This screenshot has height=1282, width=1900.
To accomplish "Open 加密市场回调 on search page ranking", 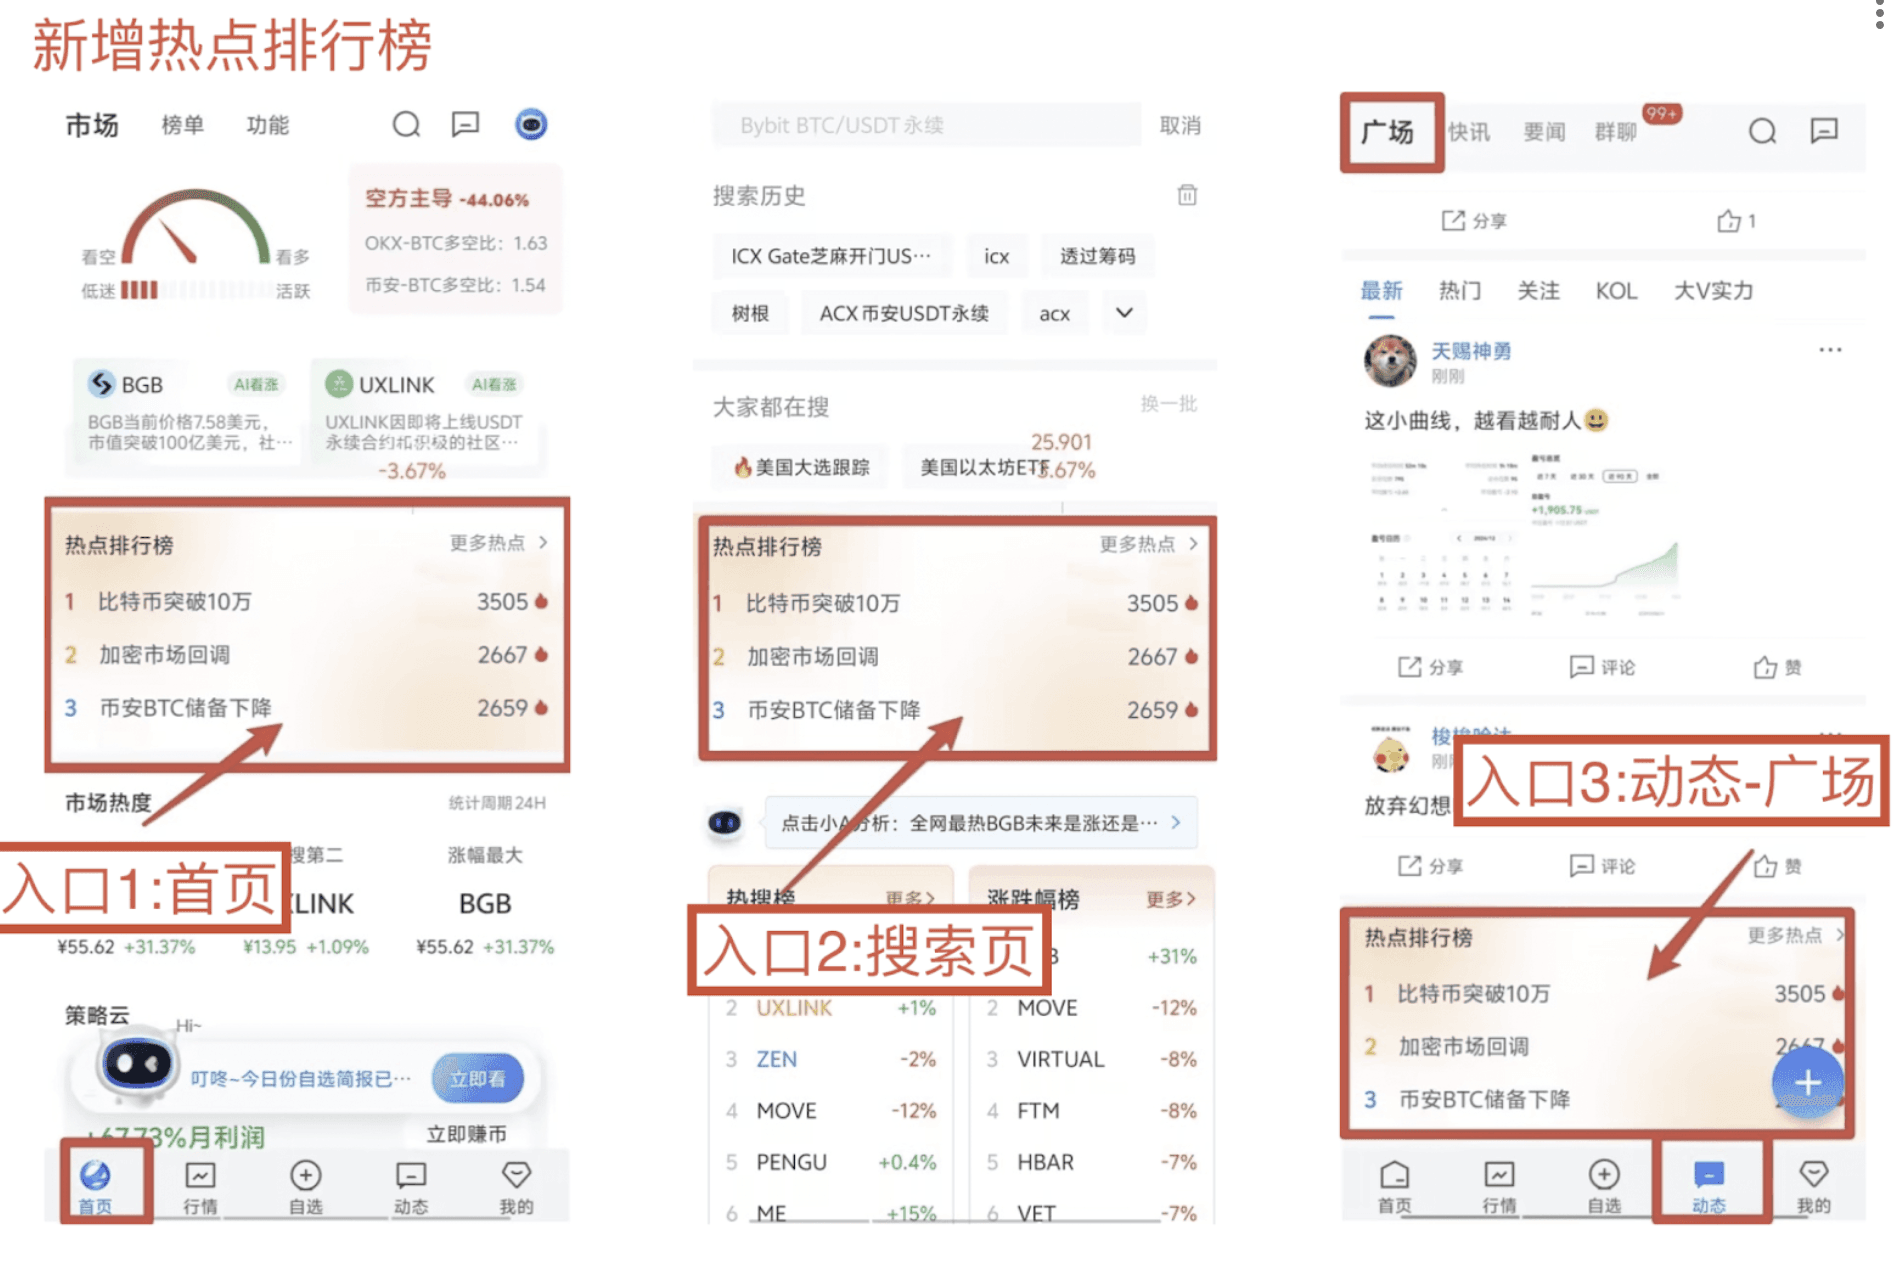I will [955, 657].
